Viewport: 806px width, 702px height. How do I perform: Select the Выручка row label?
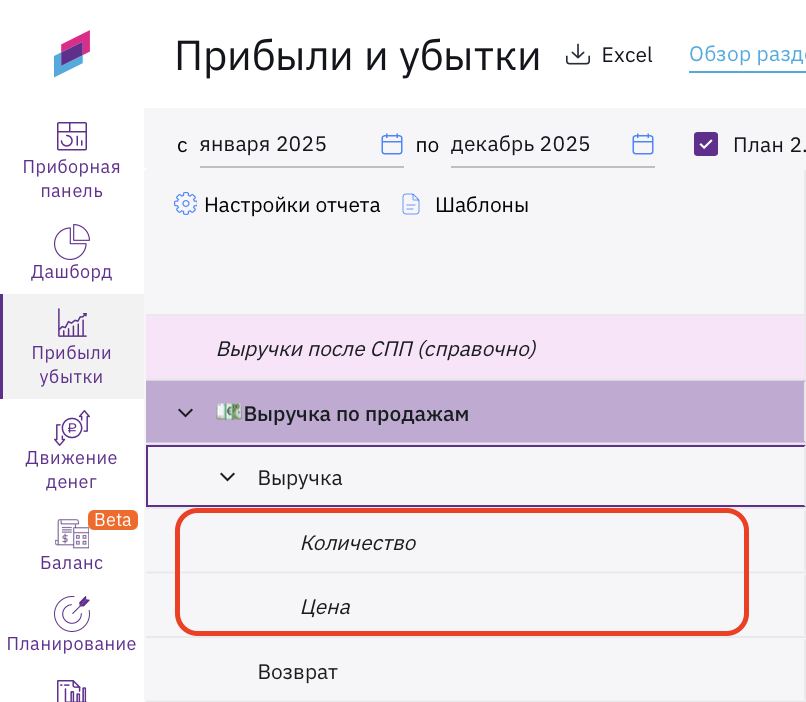[300, 478]
